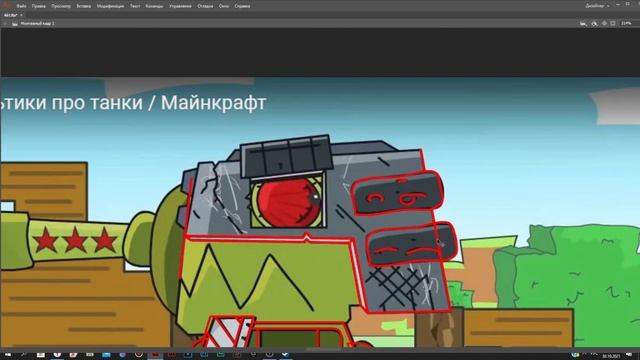
Task: Open the Команды menu
Action: click(154, 6)
